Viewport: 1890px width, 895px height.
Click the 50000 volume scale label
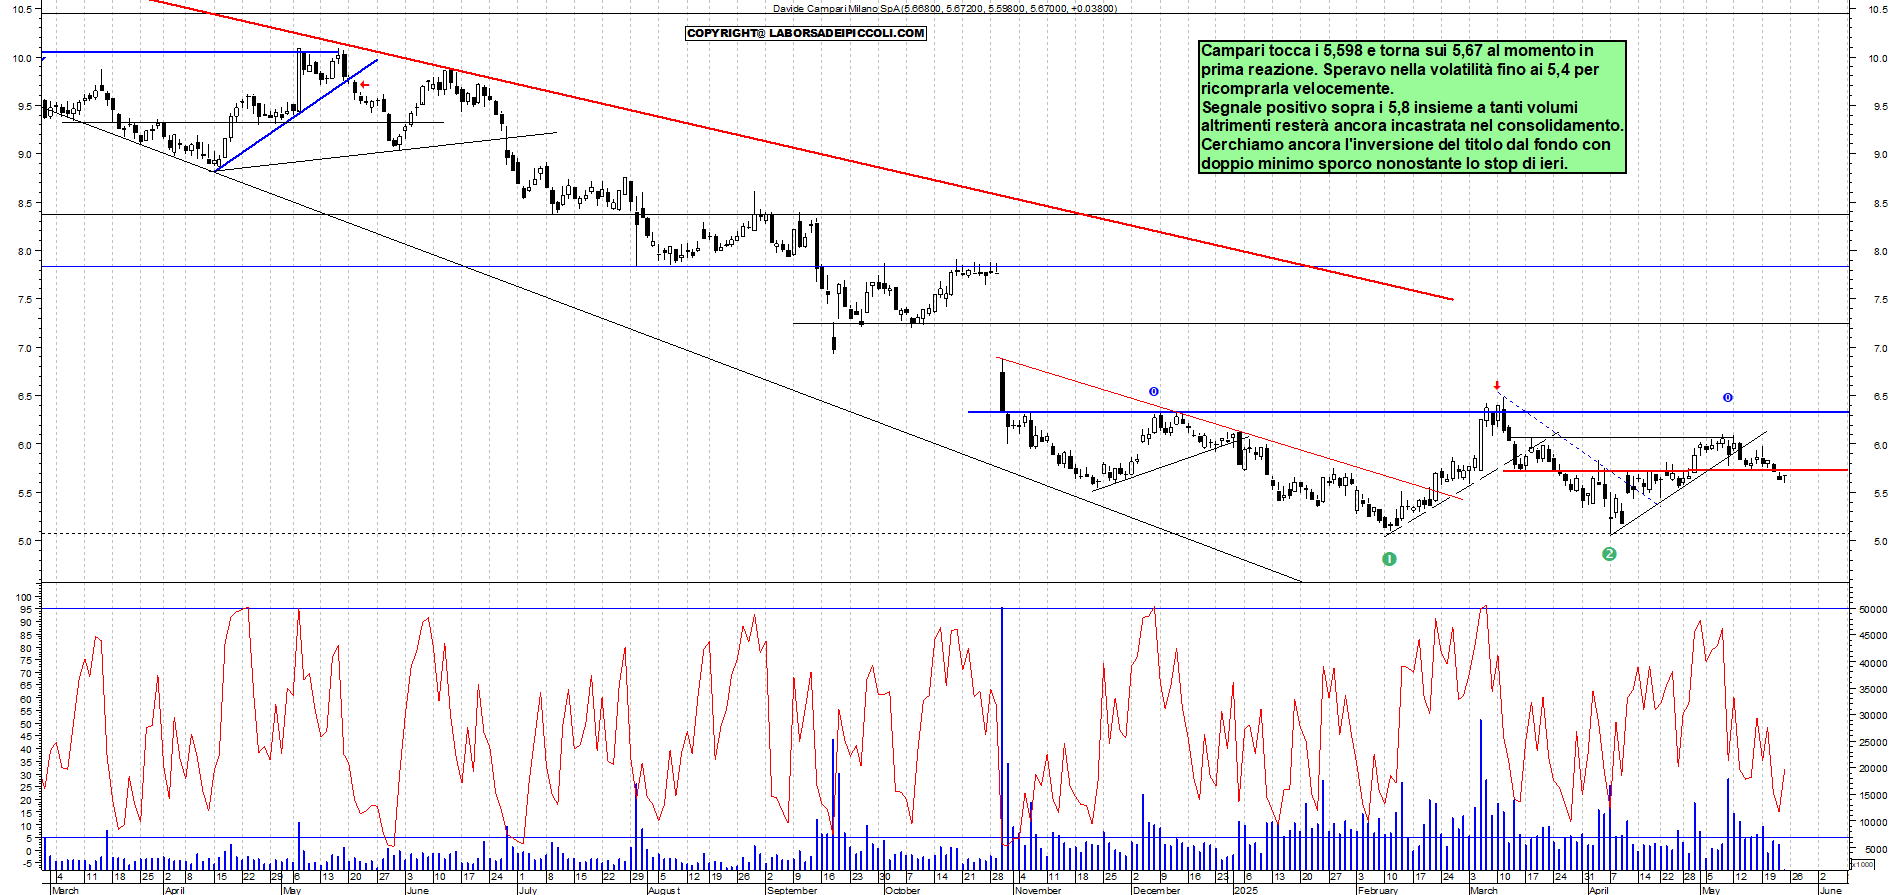click(1872, 609)
